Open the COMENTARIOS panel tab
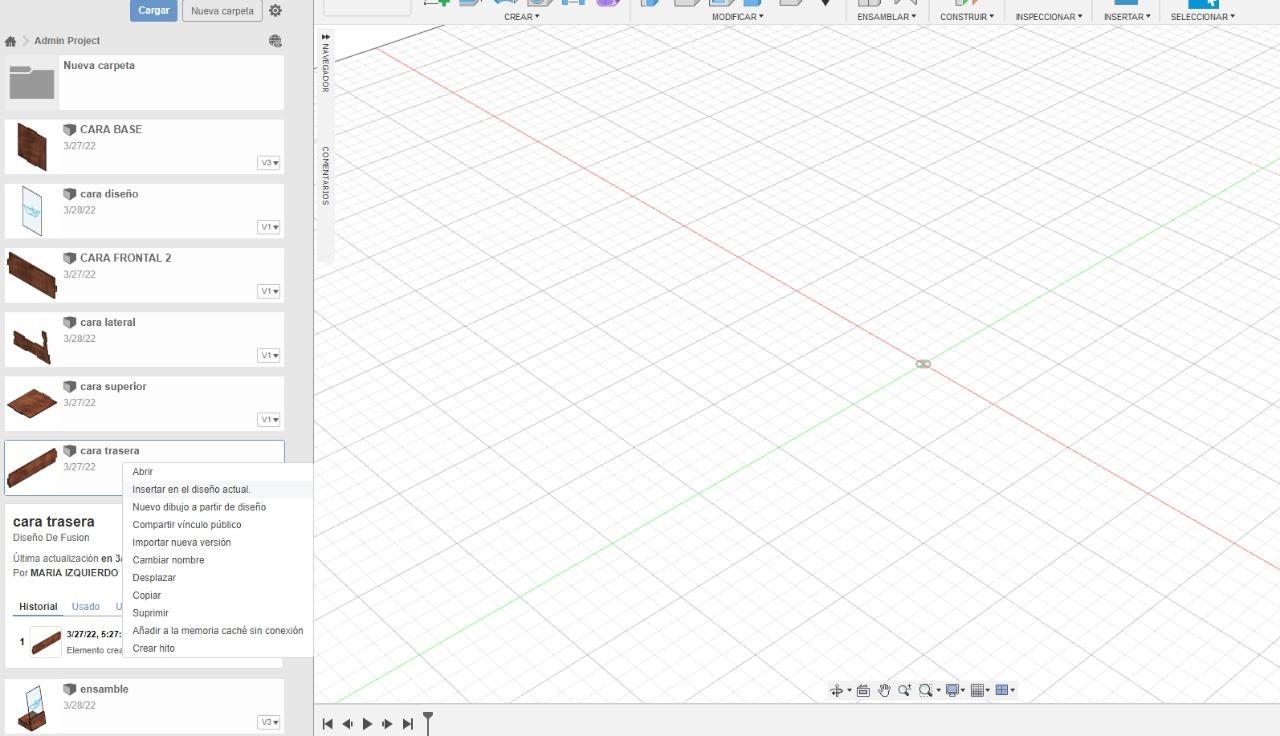1280x736 pixels. pyautogui.click(x=324, y=176)
